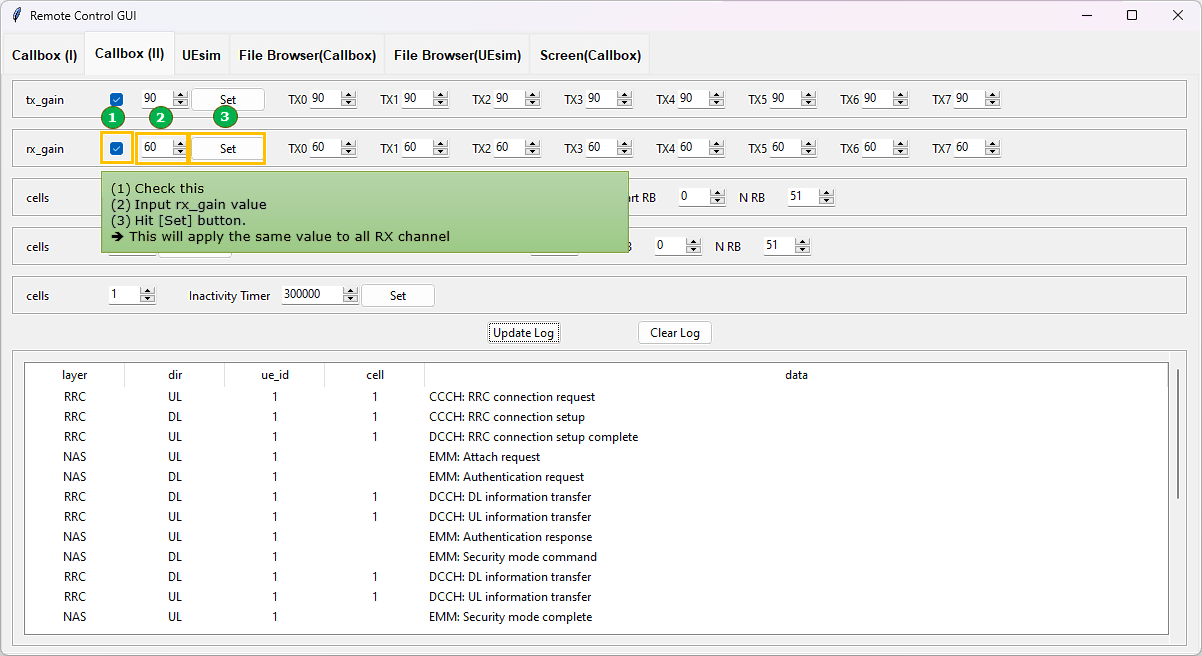Select log row 'EMM: Authentication response'
Screen dimensions: 1202x656
pos(596,537)
